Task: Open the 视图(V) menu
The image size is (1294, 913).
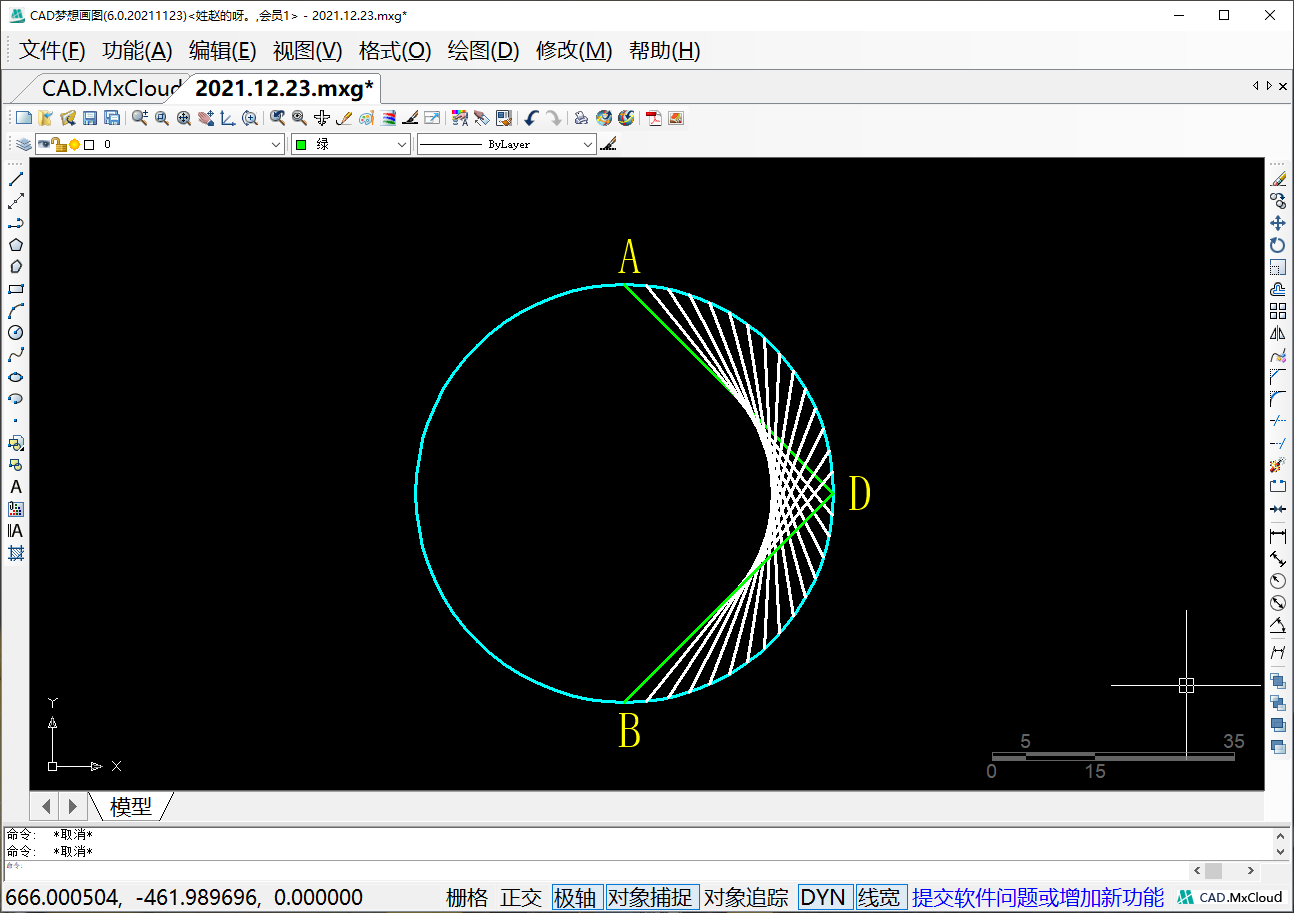Action: (308, 51)
